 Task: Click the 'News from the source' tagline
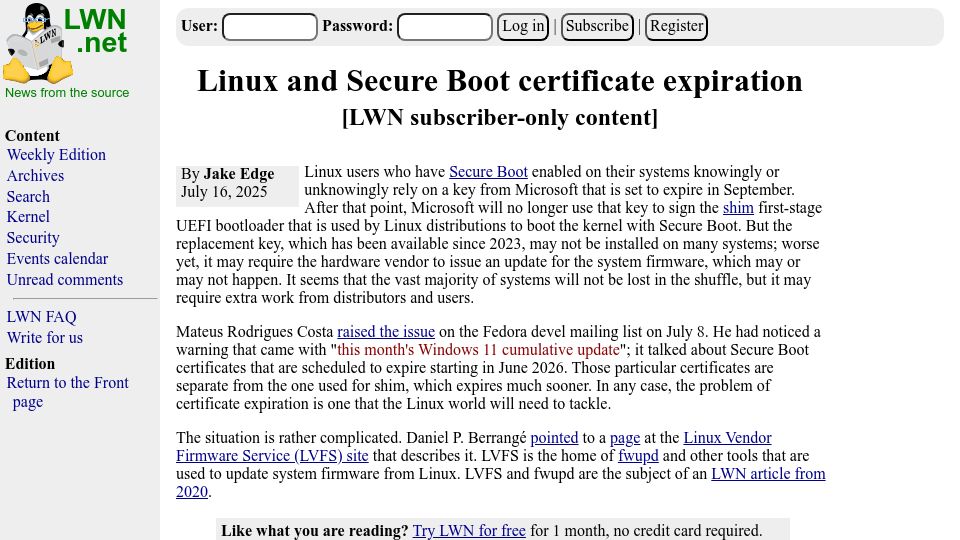67,92
